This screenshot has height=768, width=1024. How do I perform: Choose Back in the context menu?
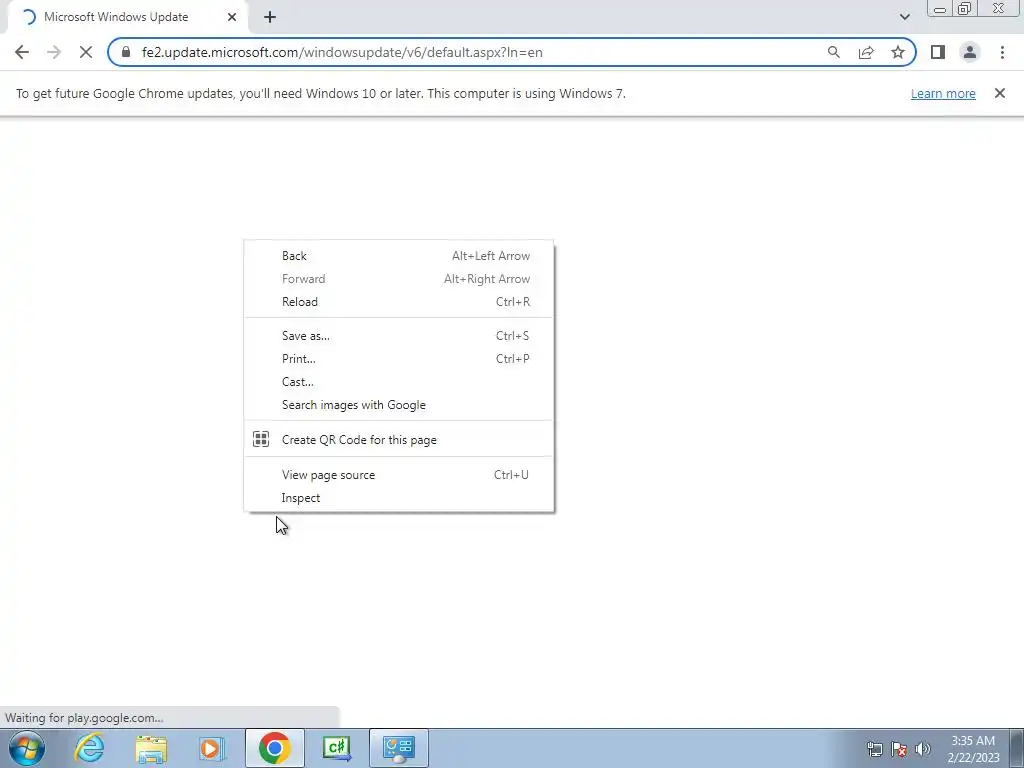pyautogui.click(x=398, y=256)
